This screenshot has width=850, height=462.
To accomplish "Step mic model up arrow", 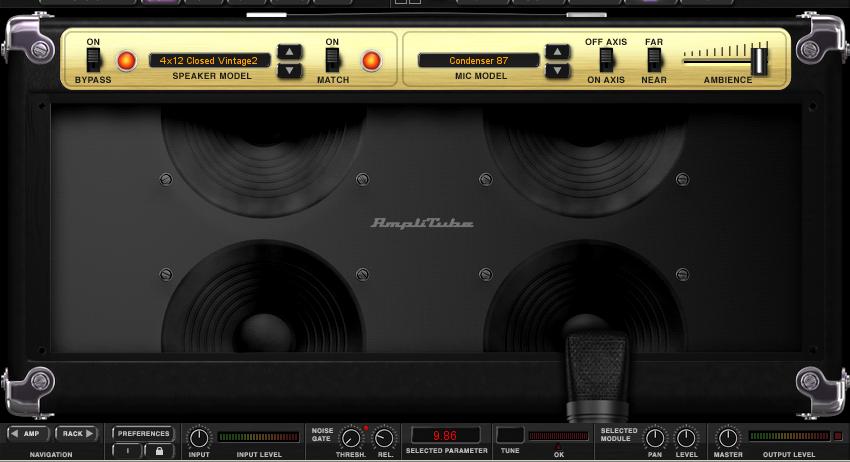I will point(557,52).
